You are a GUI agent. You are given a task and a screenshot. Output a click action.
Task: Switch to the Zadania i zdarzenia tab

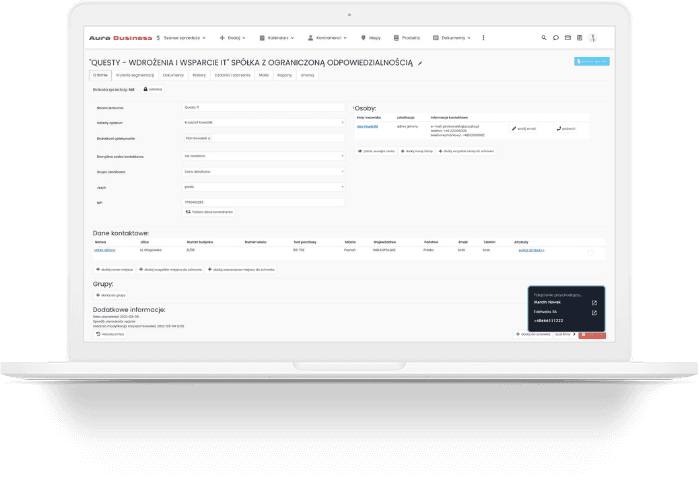[x=233, y=75]
